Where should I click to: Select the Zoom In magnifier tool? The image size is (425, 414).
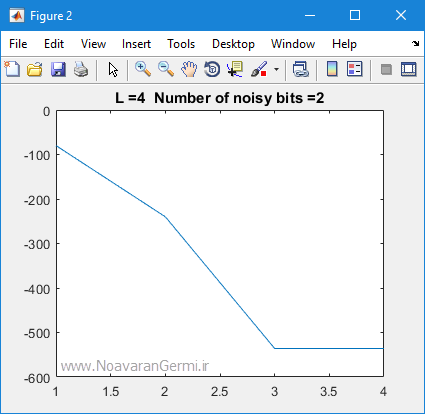143,69
